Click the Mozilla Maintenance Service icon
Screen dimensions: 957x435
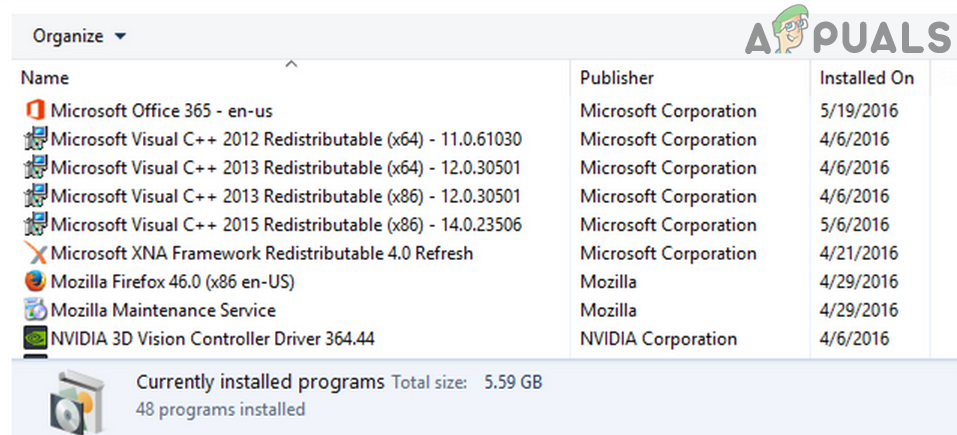tap(35, 310)
